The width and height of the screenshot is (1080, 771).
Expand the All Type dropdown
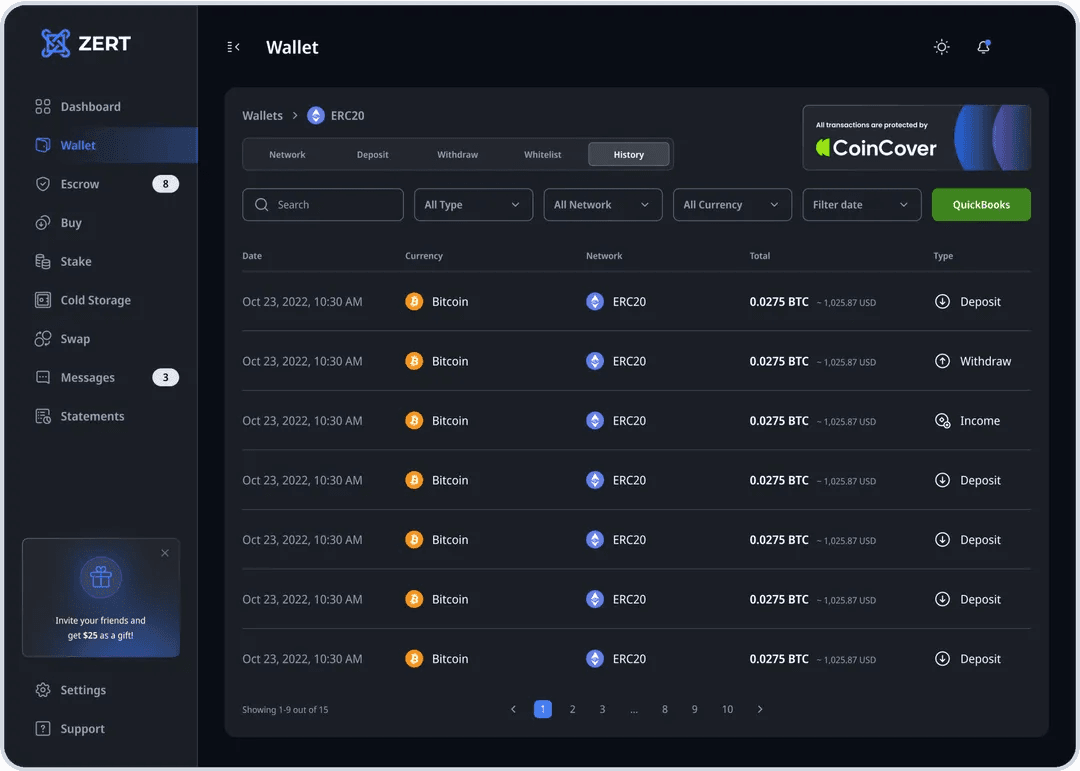pos(473,205)
